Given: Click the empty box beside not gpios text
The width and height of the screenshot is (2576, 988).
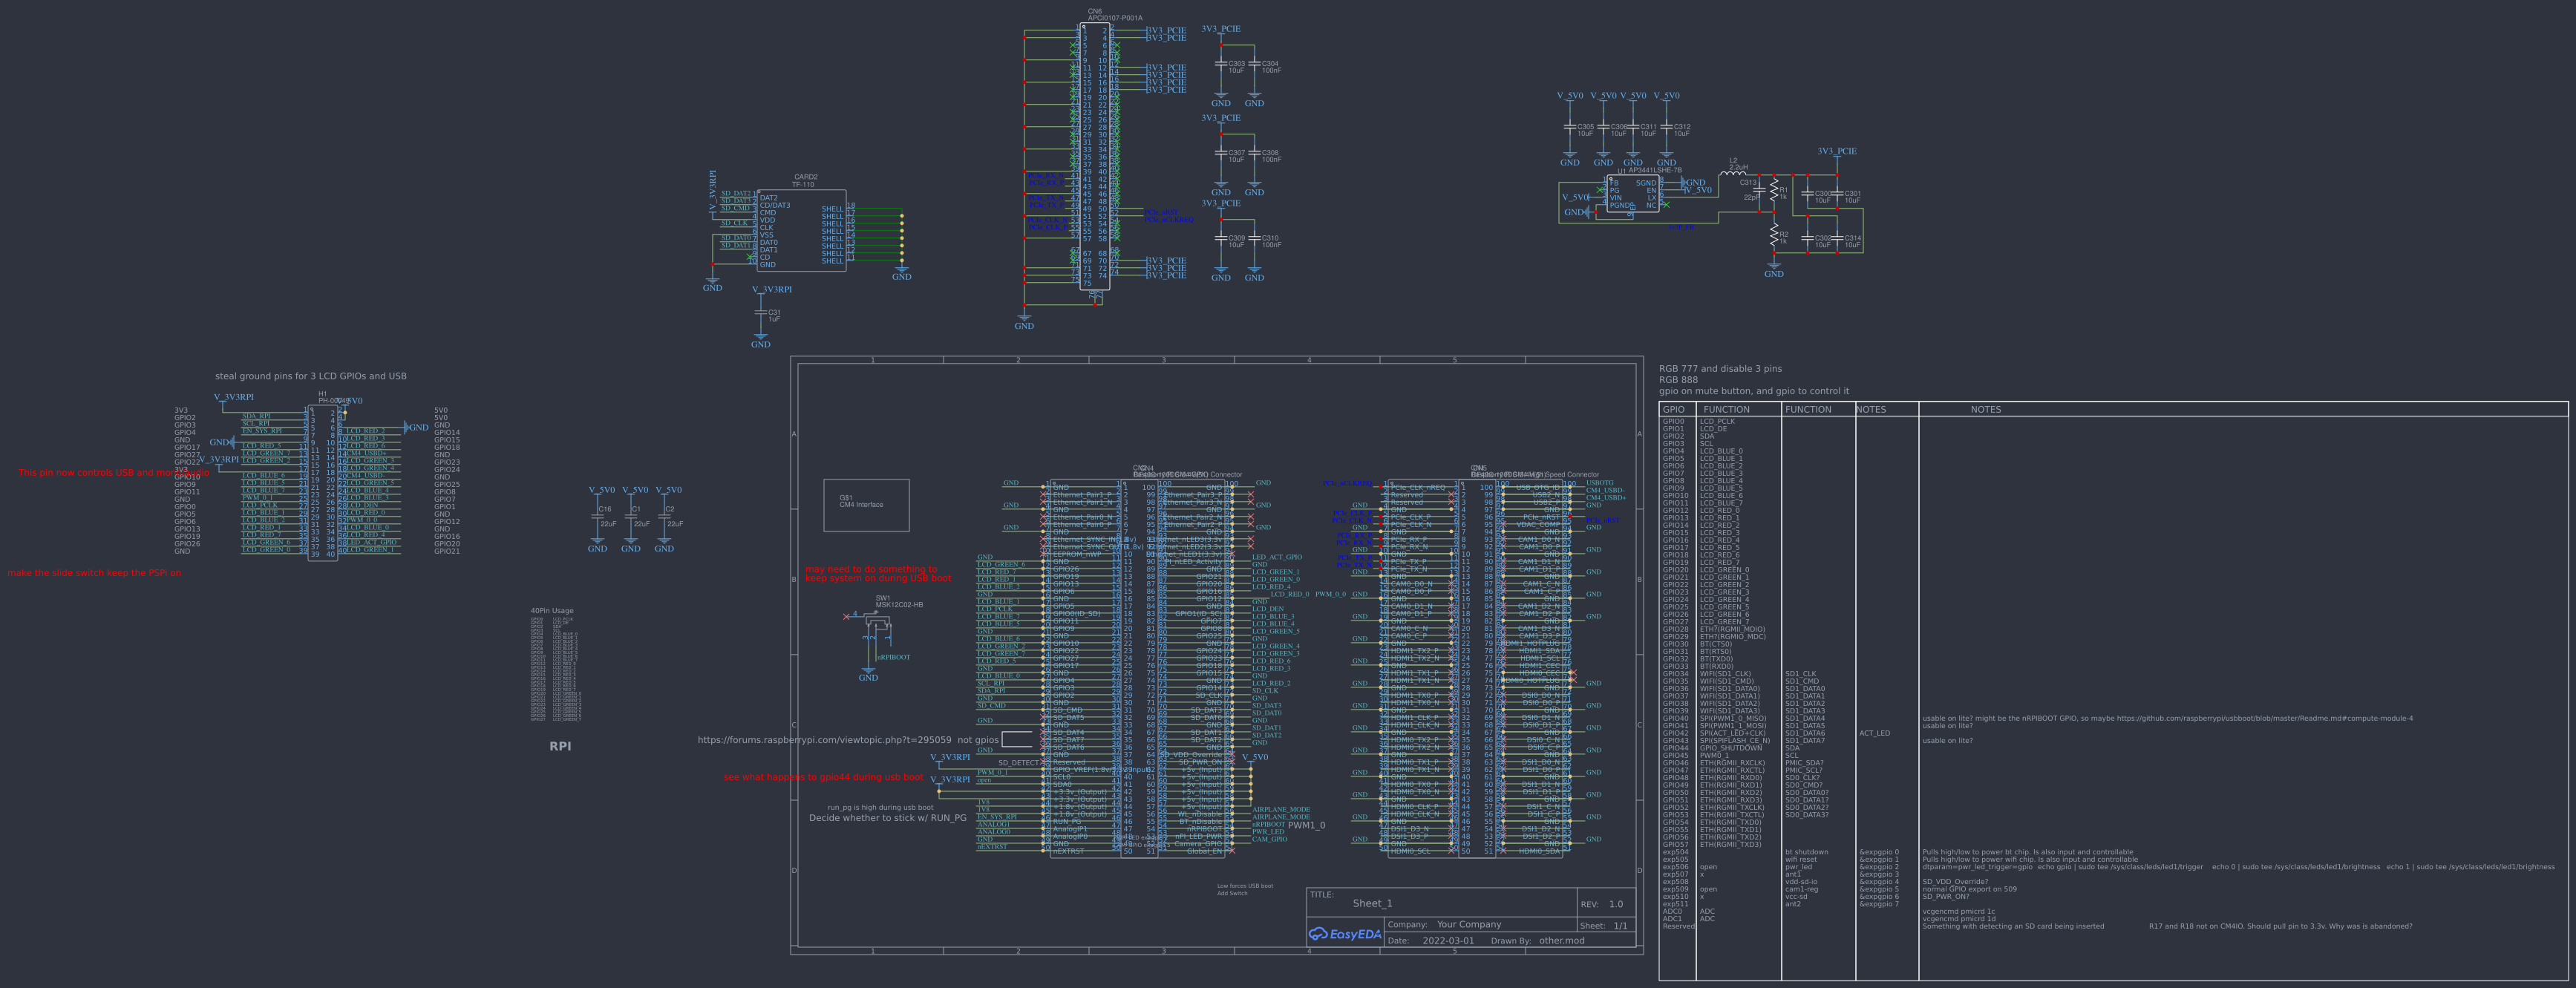Looking at the screenshot, I should tap(1017, 739).
